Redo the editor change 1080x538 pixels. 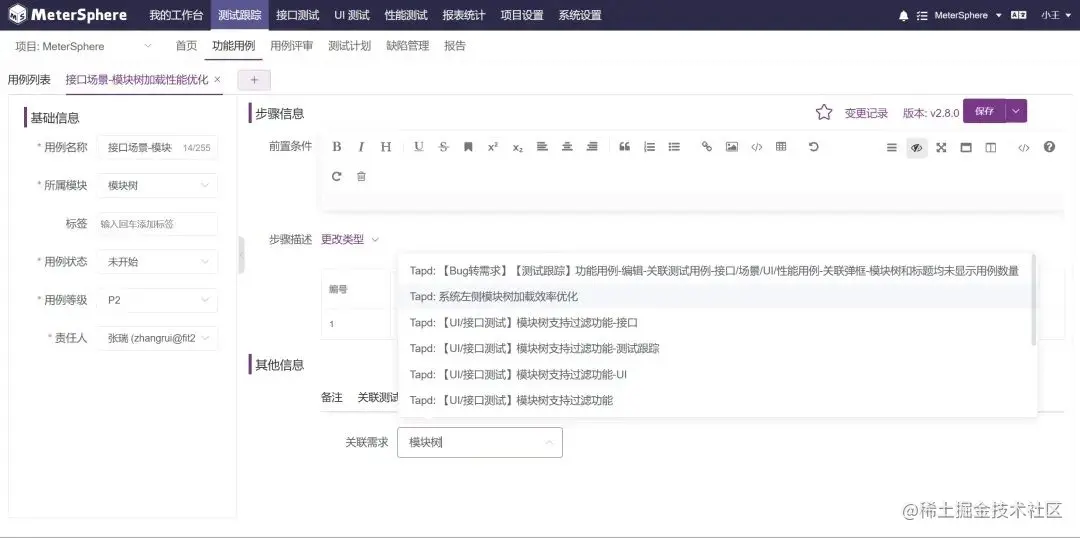tap(336, 176)
